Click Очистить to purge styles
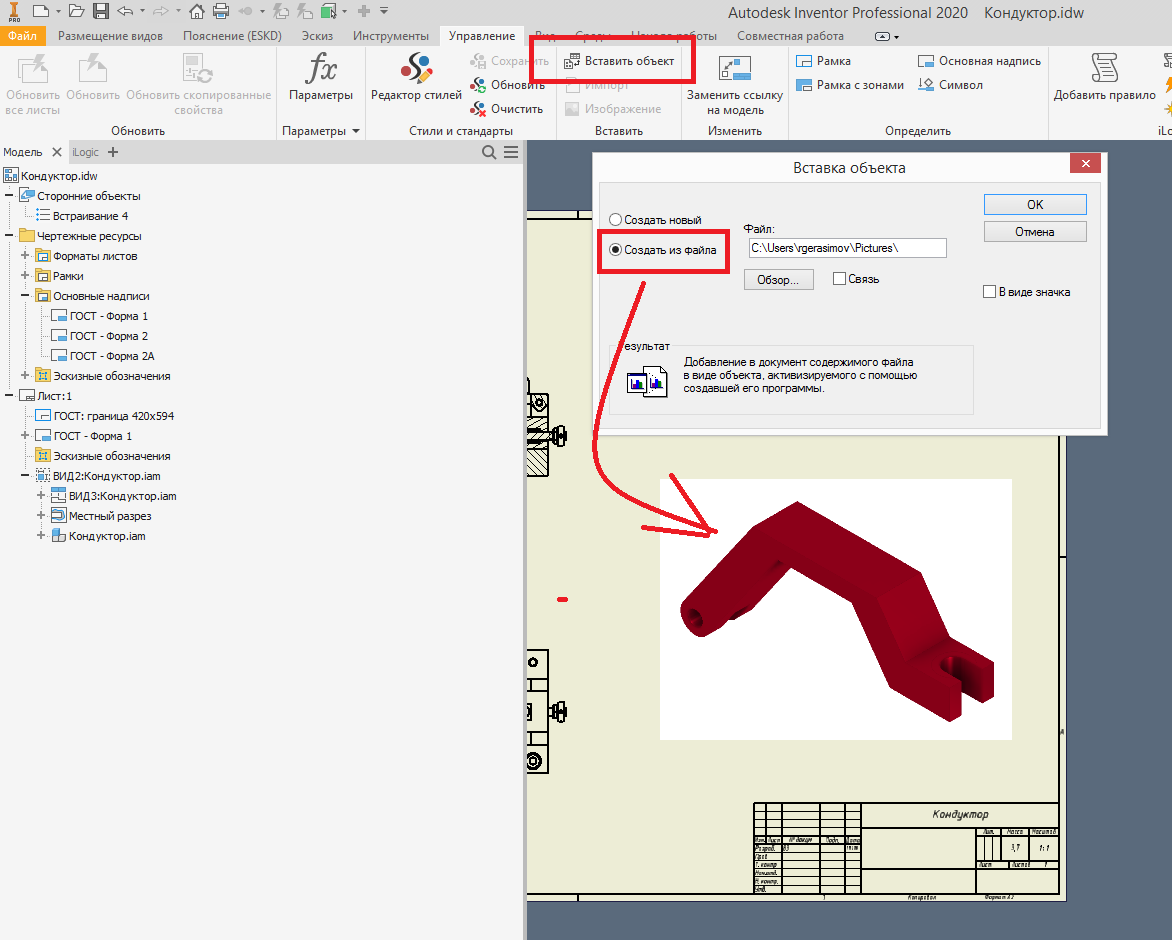Screen dimensions: 1172x940 point(507,109)
